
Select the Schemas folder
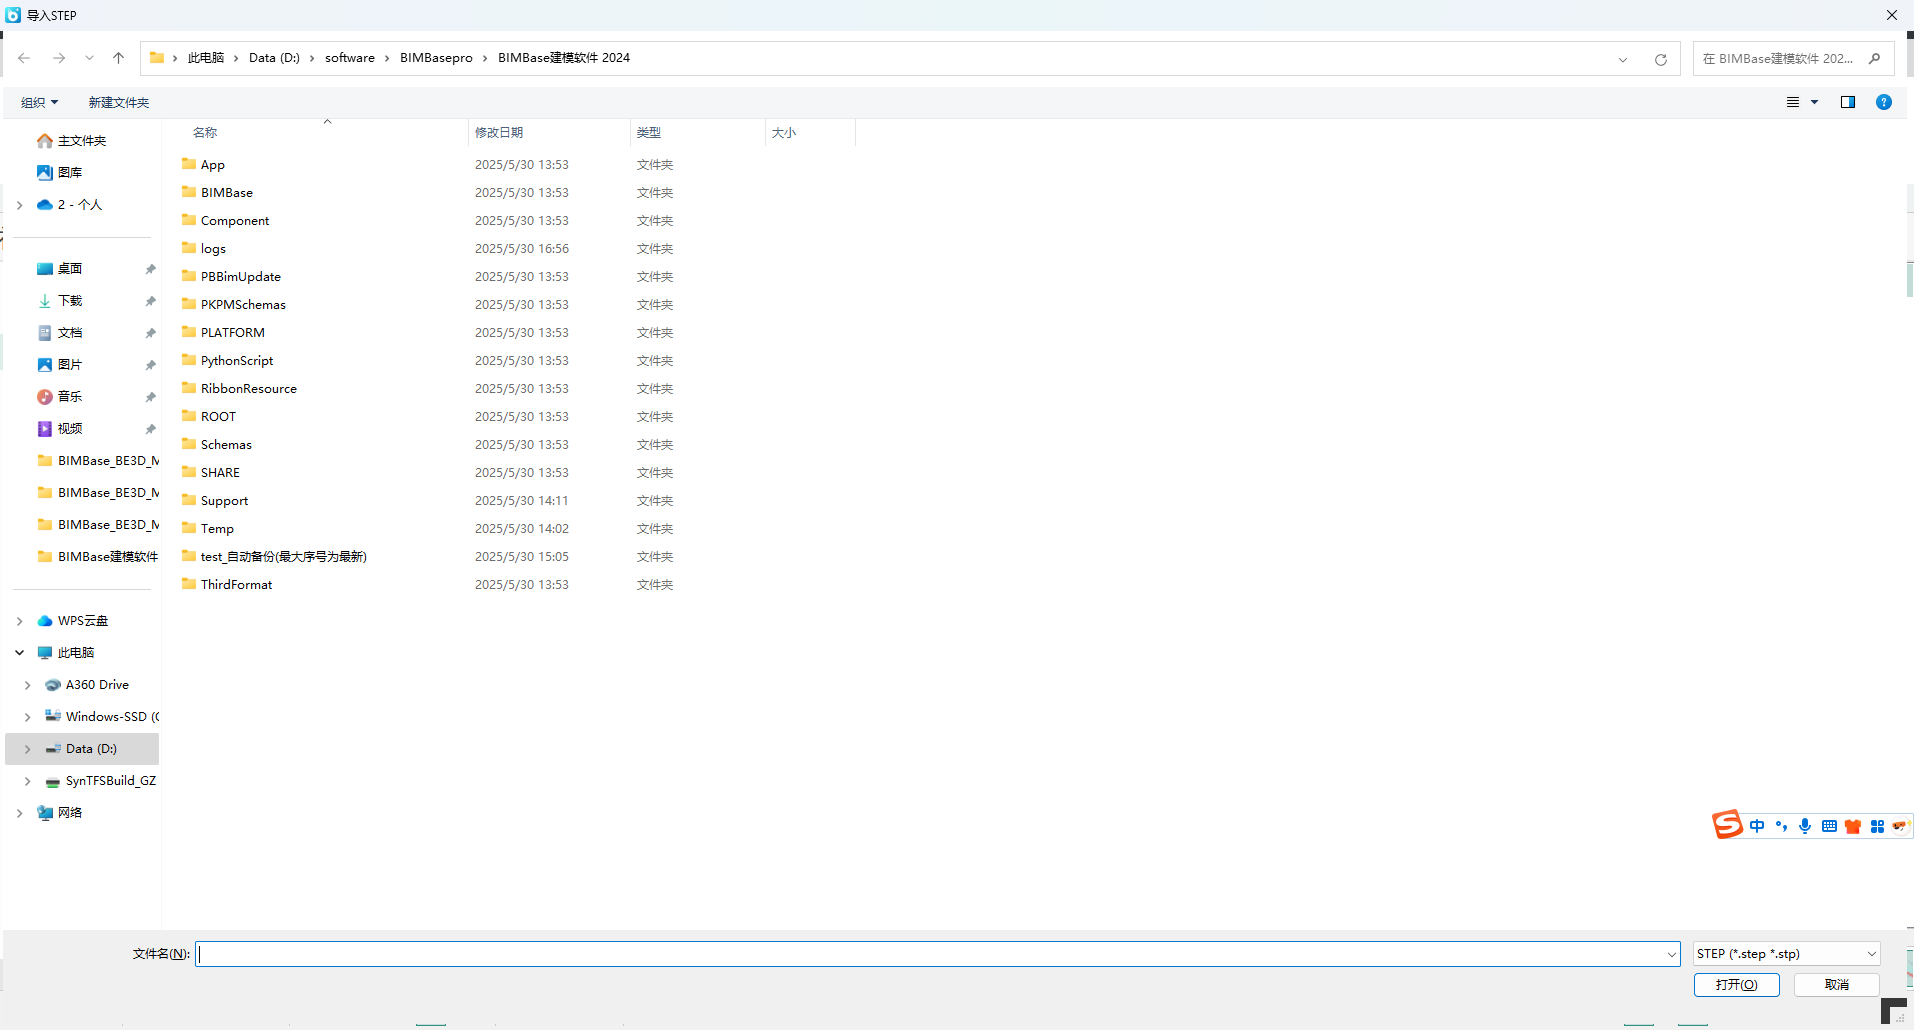[x=226, y=444]
